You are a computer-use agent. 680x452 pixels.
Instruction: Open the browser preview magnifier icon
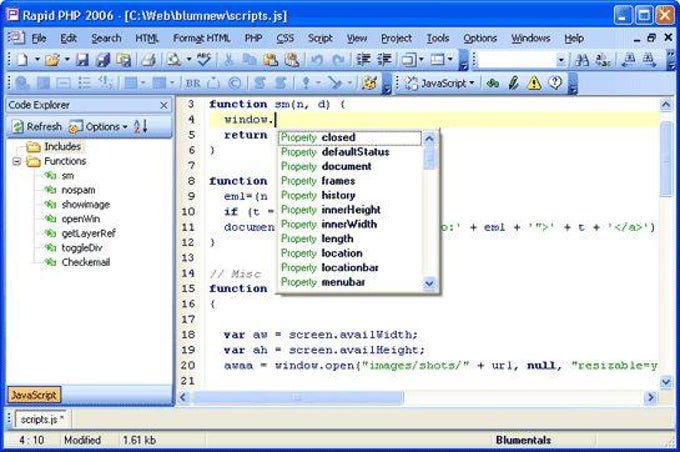[174, 60]
